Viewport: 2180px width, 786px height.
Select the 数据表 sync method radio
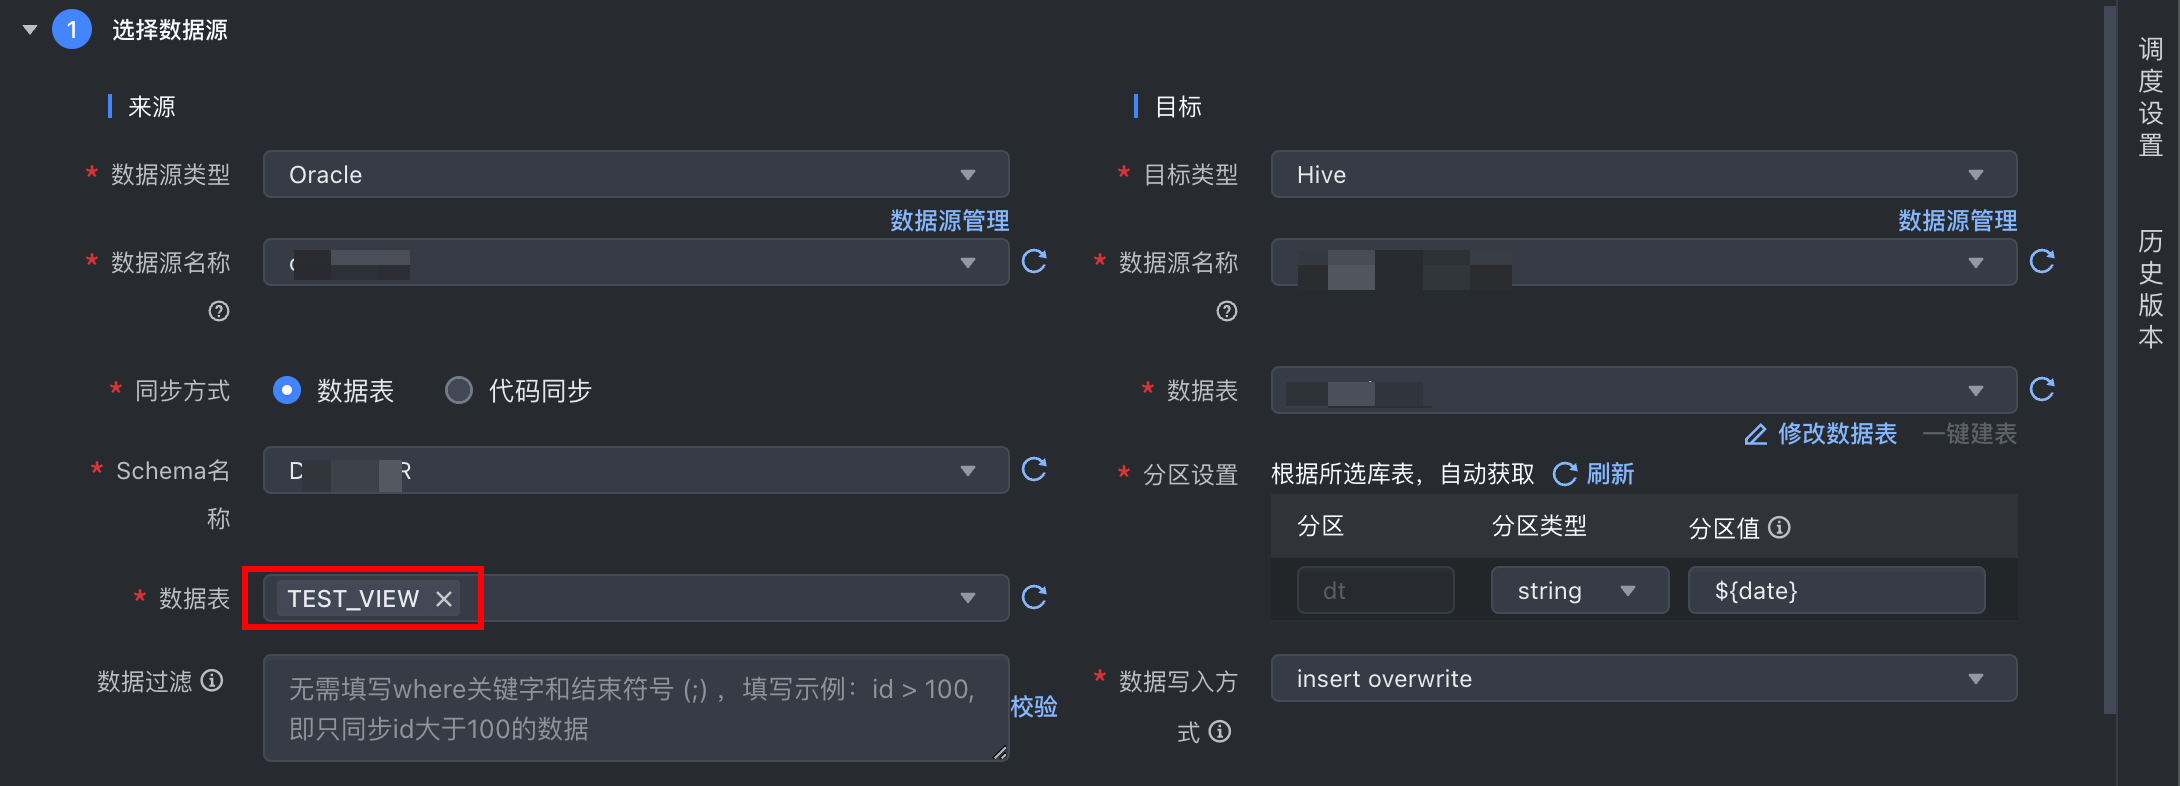tap(287, 390)
